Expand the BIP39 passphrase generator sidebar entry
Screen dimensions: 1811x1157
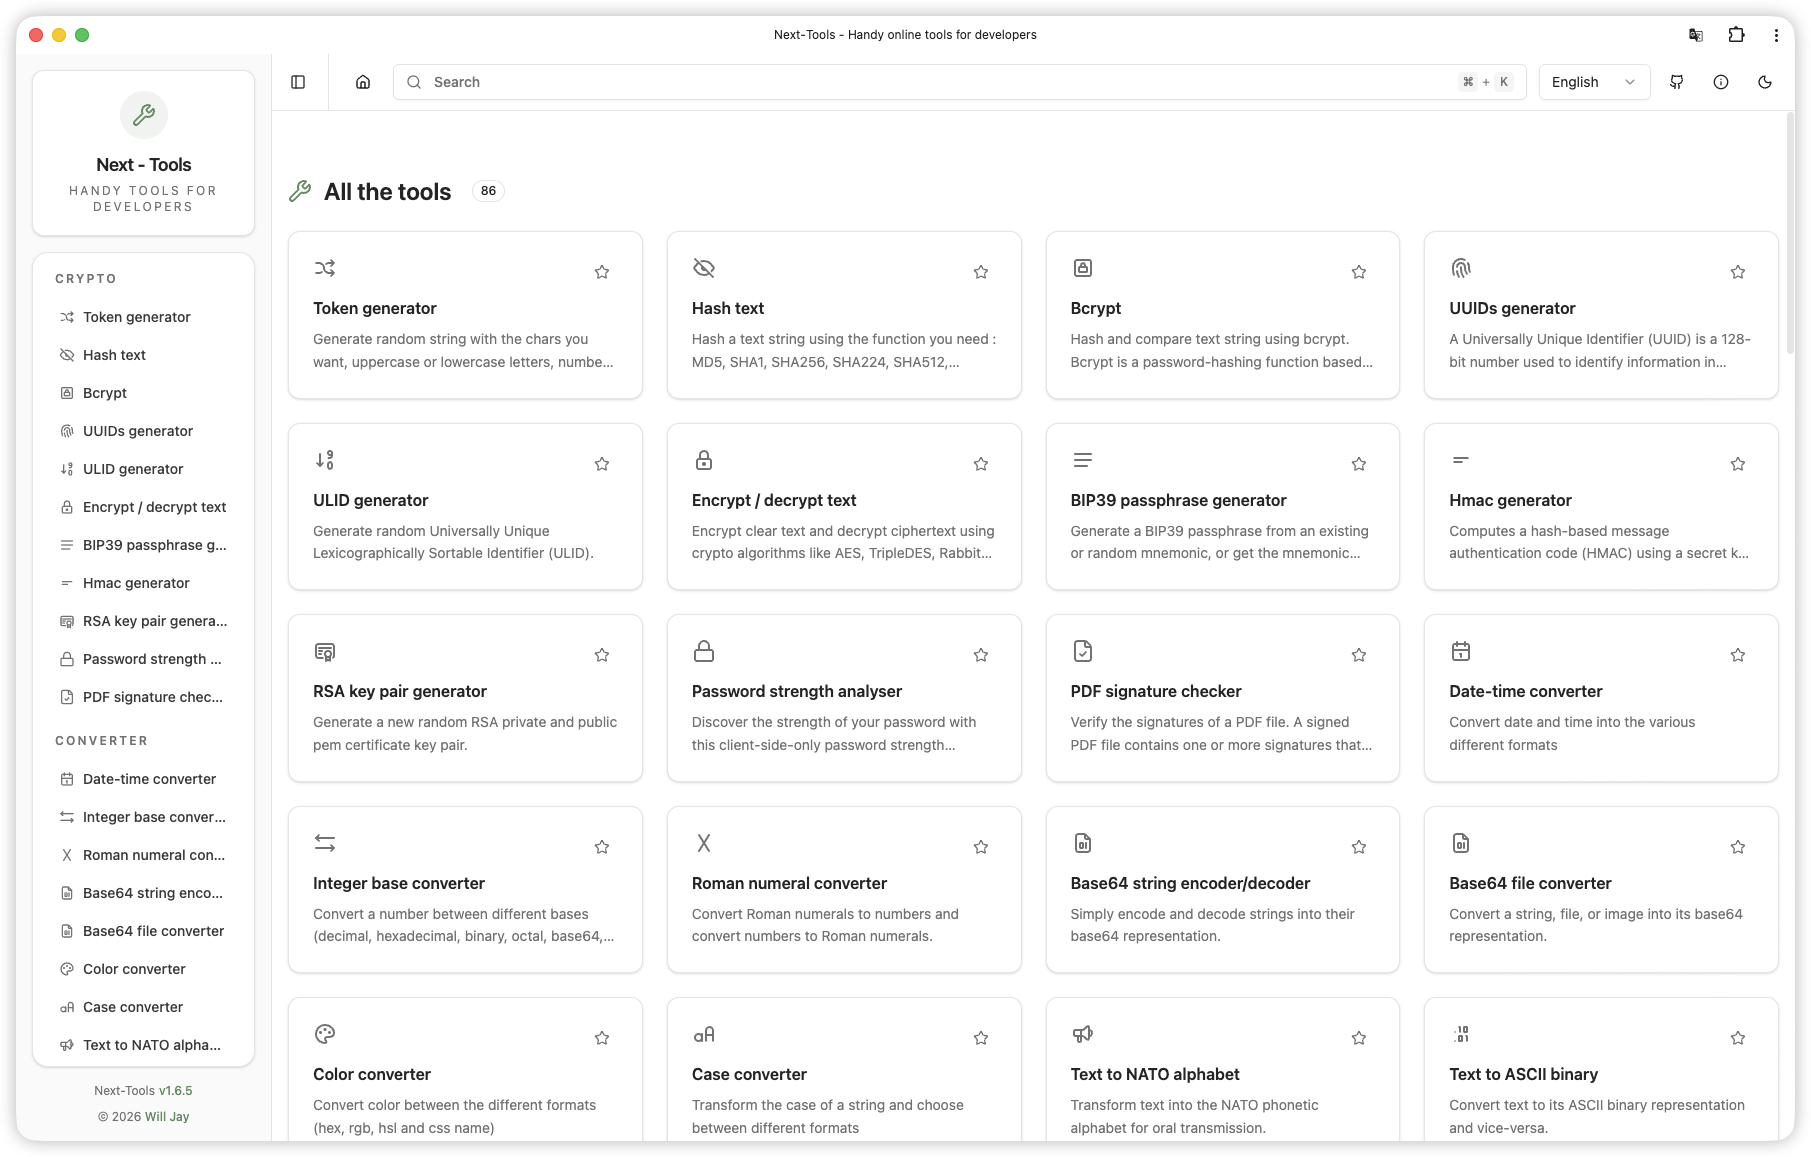[152, 545]
